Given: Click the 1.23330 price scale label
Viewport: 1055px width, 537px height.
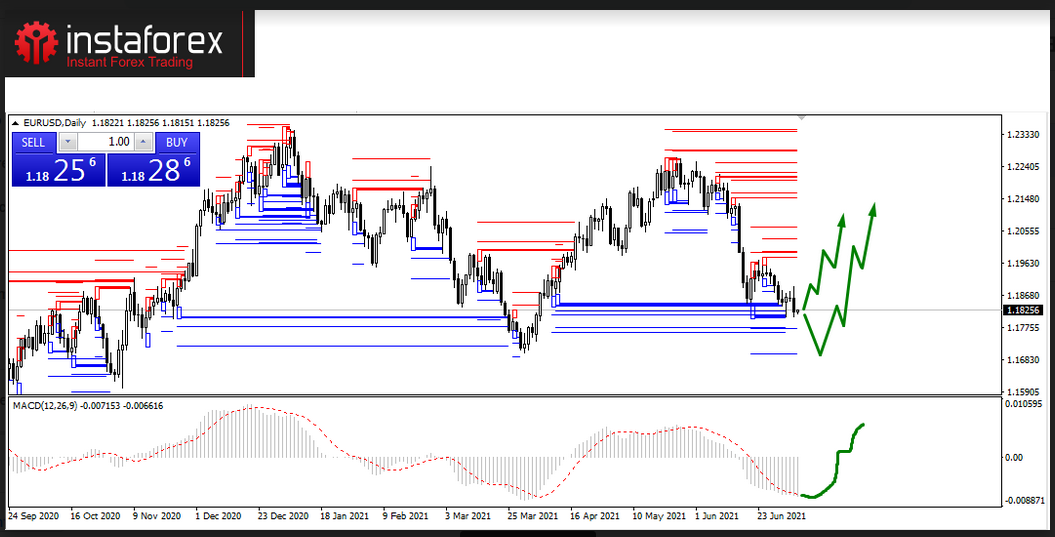Looking at the screenshot, I should tap(1022, 135).
